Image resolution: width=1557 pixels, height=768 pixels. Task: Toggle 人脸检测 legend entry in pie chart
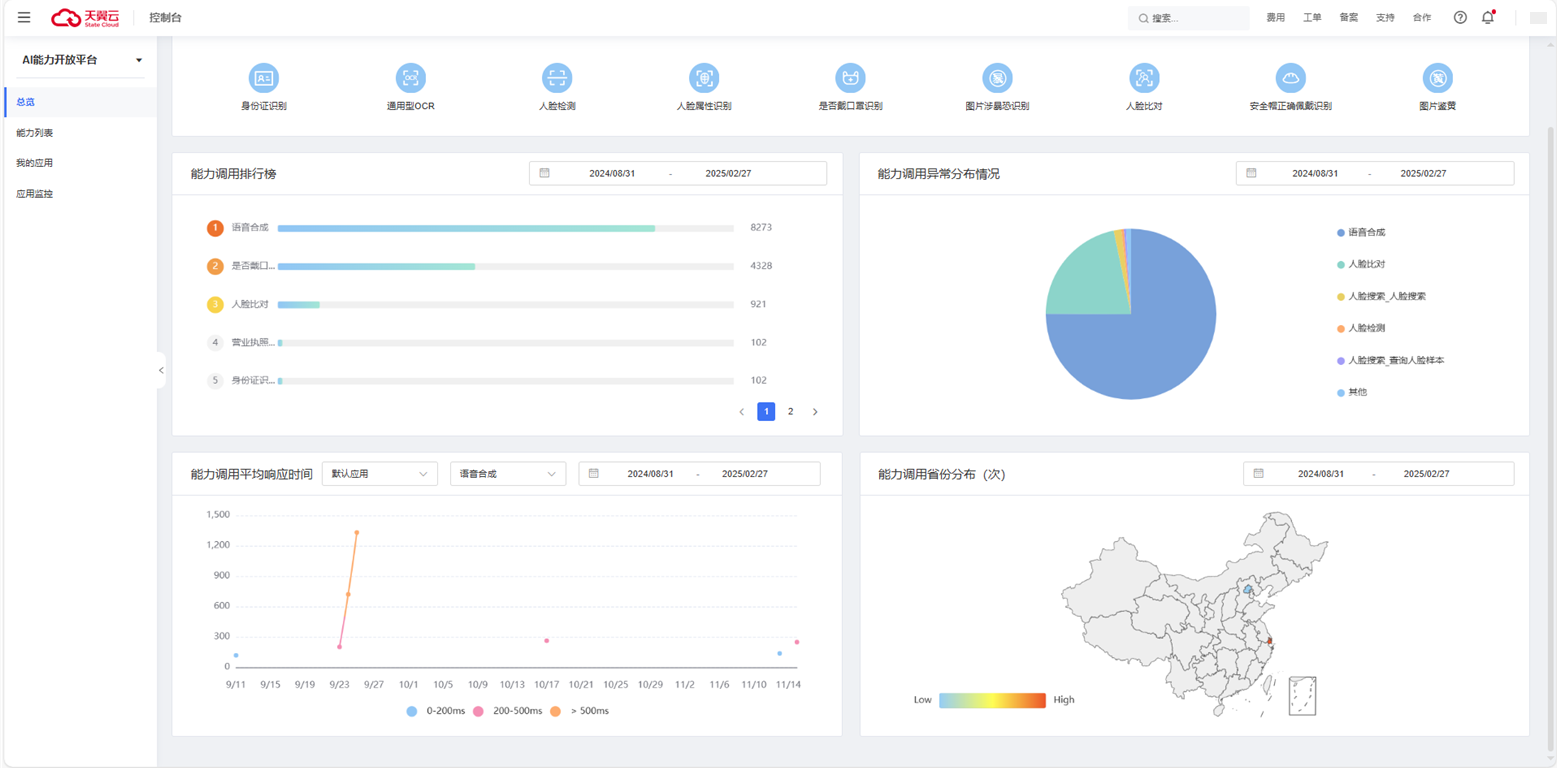[x=1361, y=328]
